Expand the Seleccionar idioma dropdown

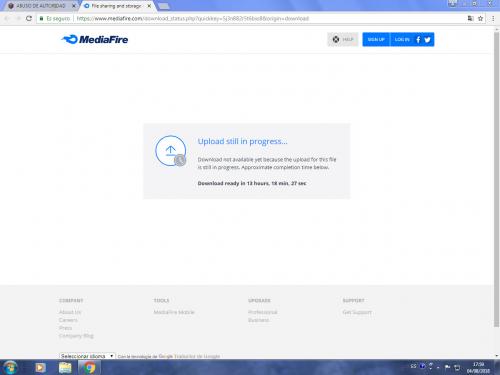tap(87, 356)
